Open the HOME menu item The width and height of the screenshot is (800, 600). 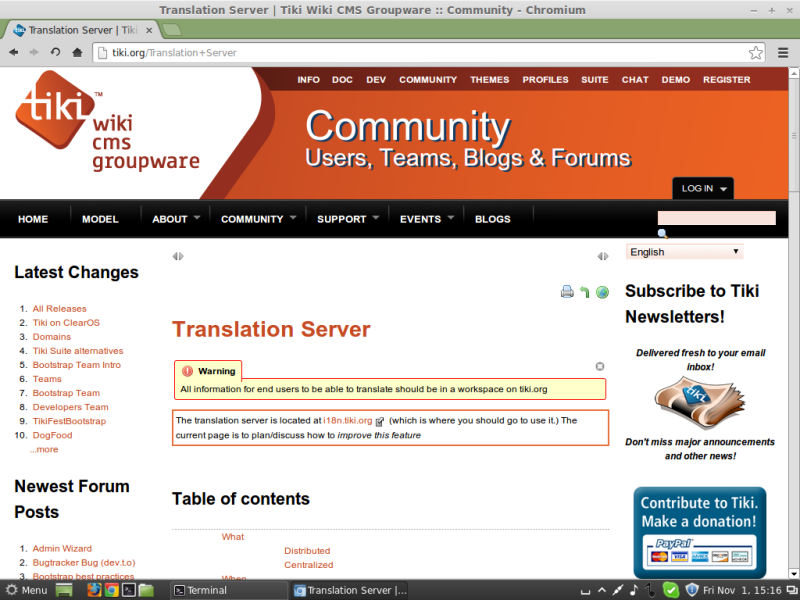[x=33, y=219]
